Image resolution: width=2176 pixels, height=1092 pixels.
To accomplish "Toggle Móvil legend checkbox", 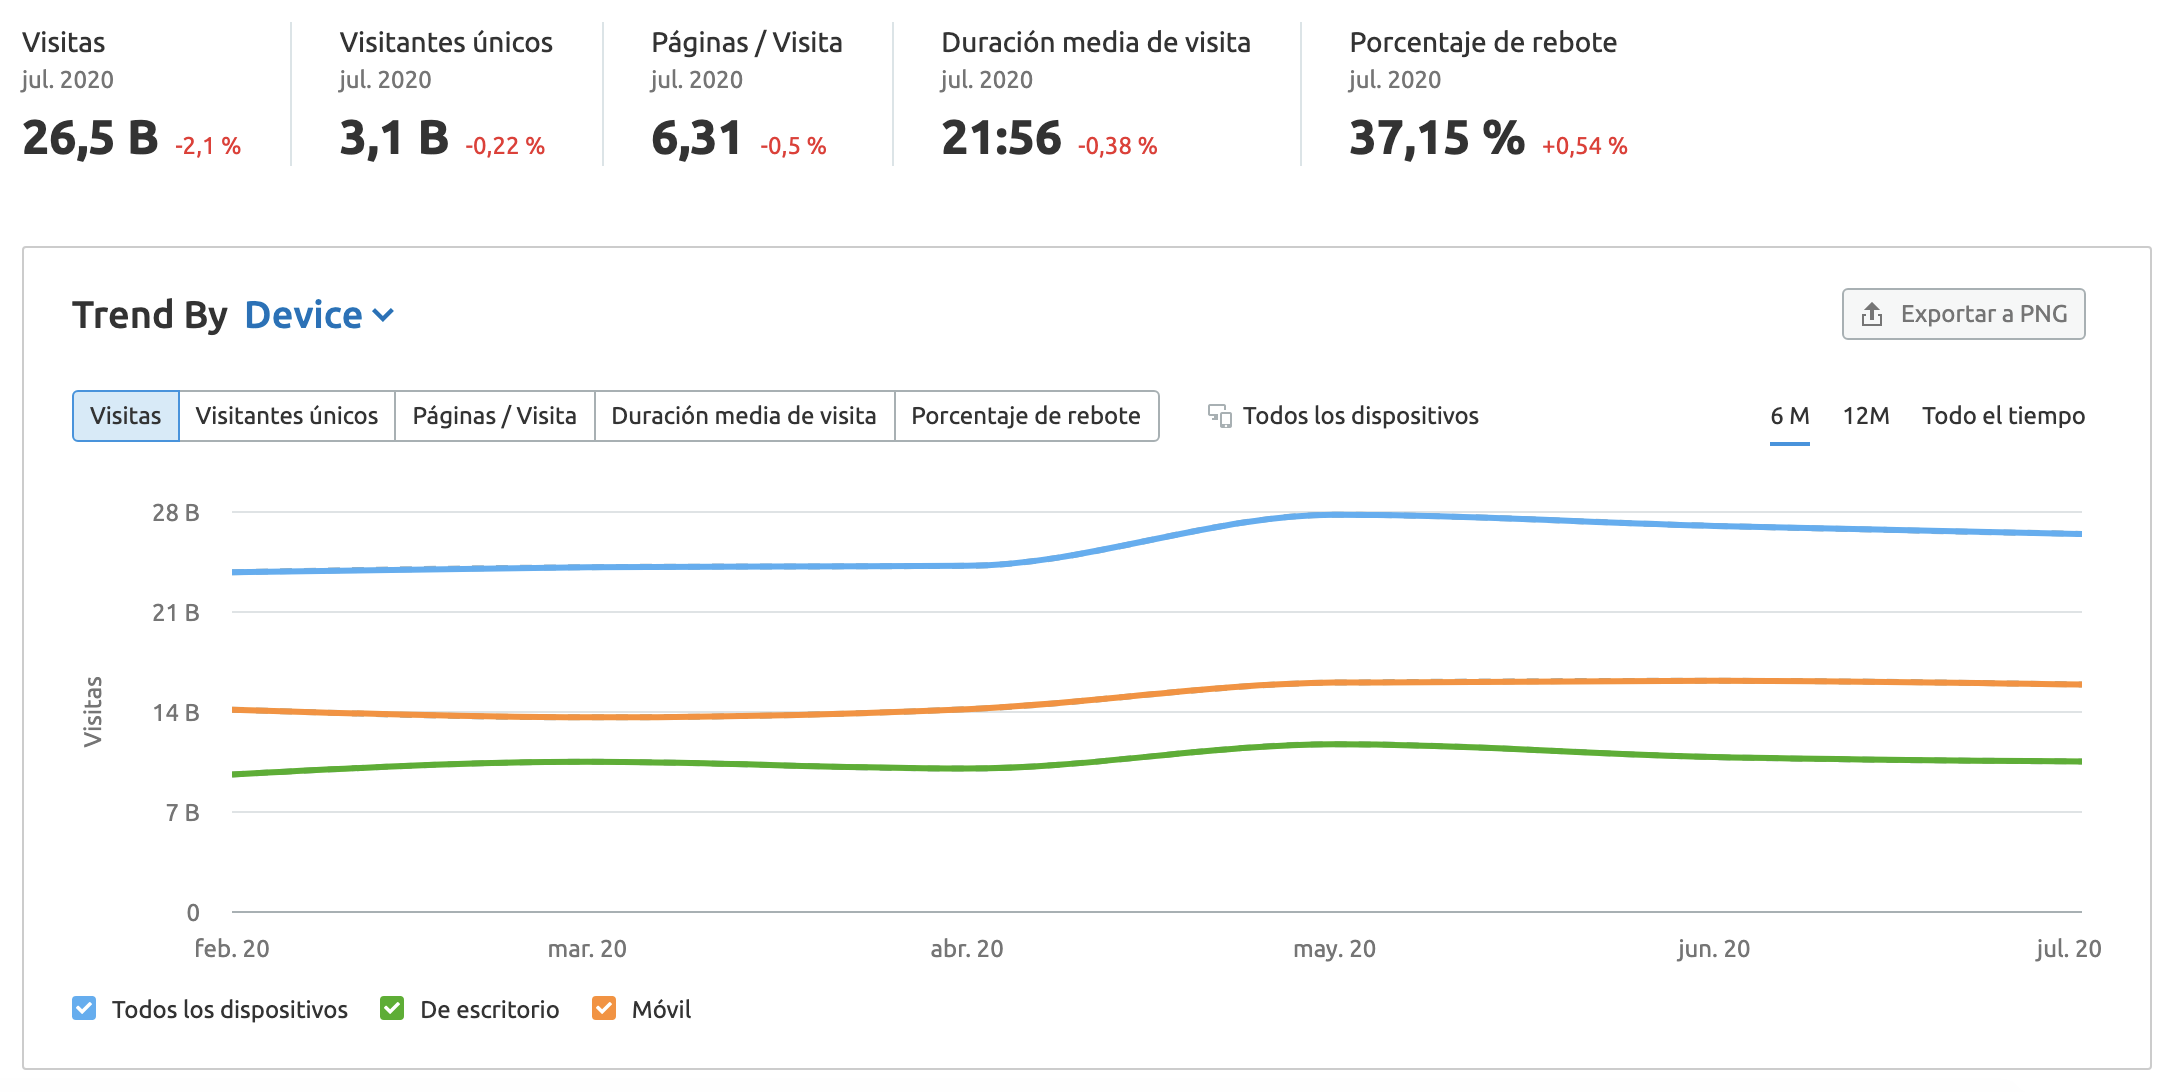I will (604, 1008).
